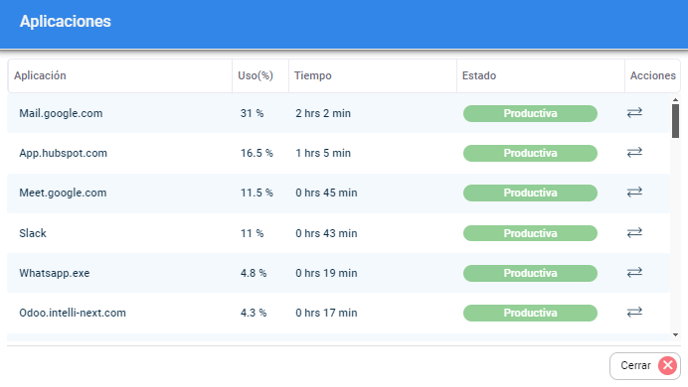Viewport: 688px width, 387px height.
Task: Click the scrollbar's up arrow
Action: pyautogui.click(x=675, y=100)
